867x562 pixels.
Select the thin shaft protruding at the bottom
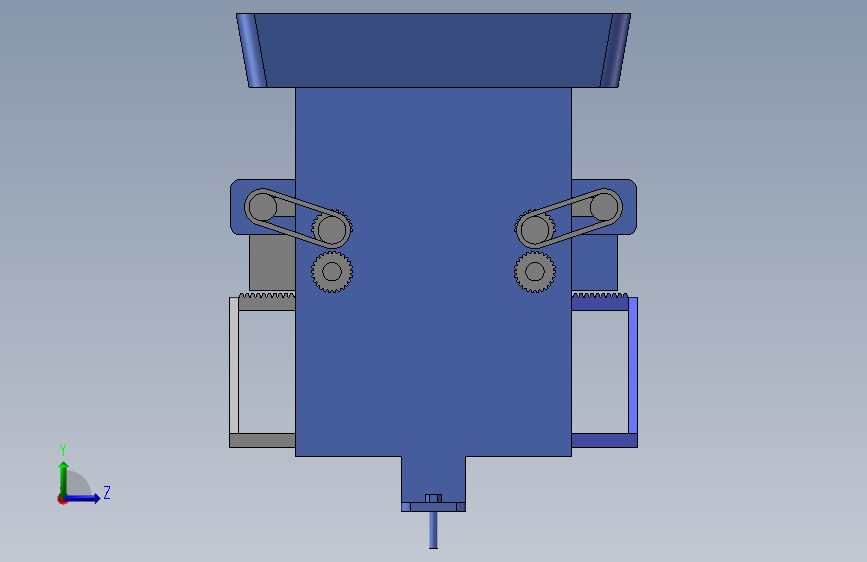point(433,530)
